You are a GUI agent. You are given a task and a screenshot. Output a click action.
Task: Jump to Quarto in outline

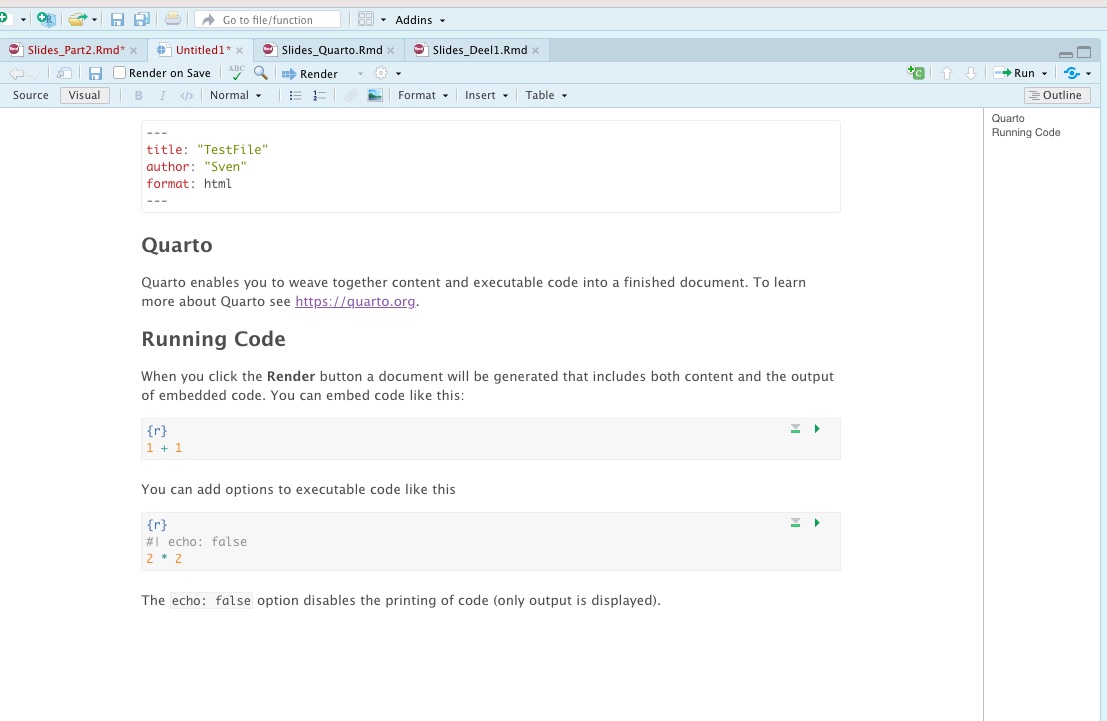click(x=1007, y=119)
